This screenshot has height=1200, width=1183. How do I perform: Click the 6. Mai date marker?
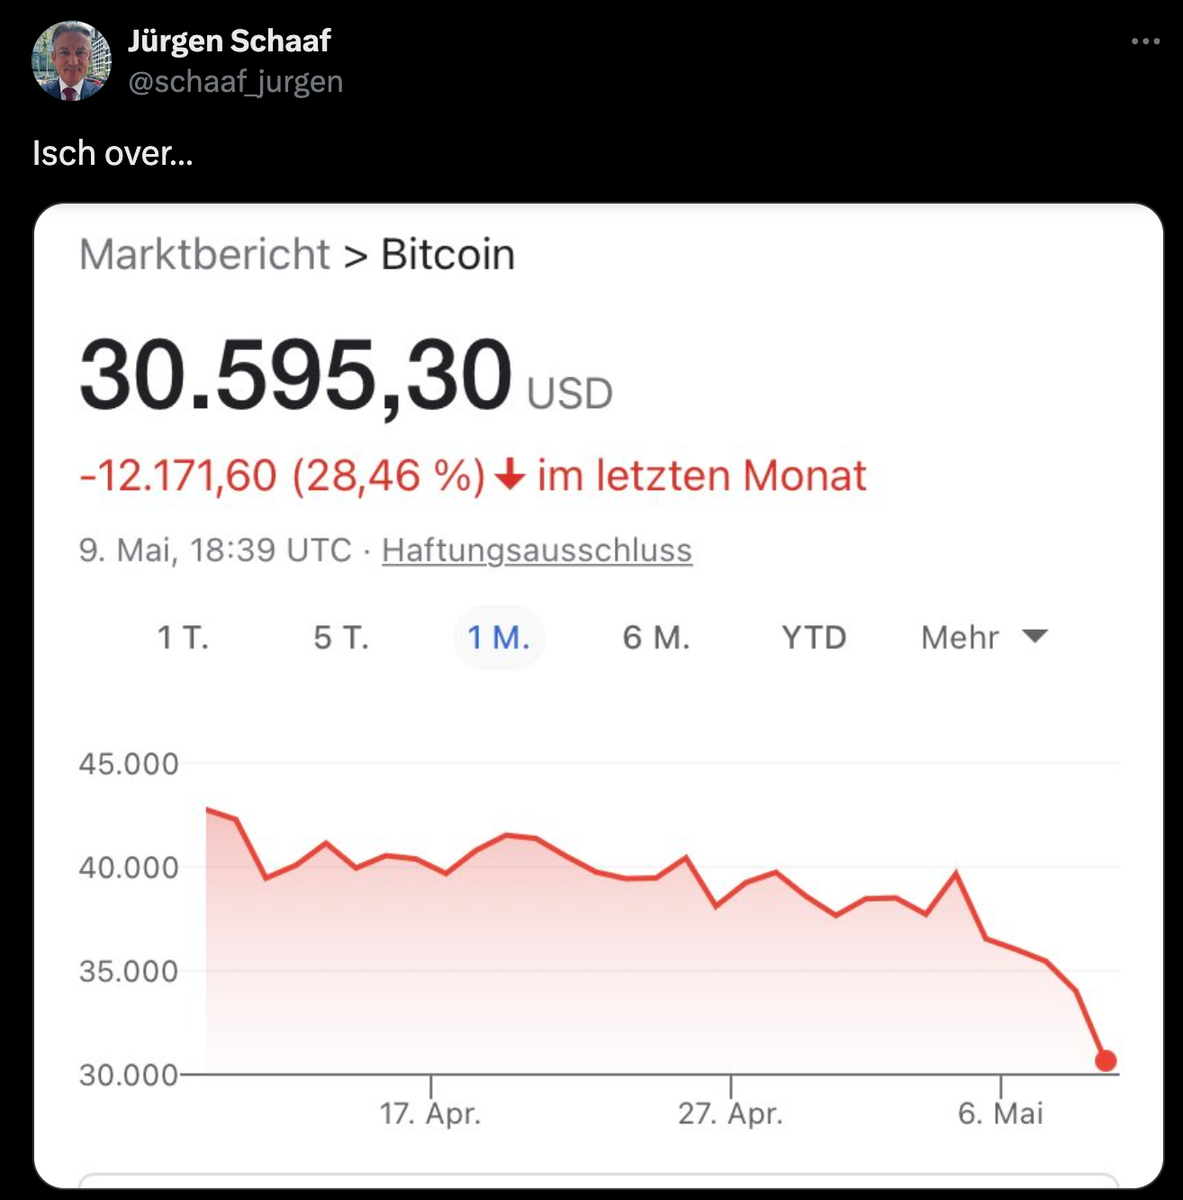click(x=1000, y=1112)
